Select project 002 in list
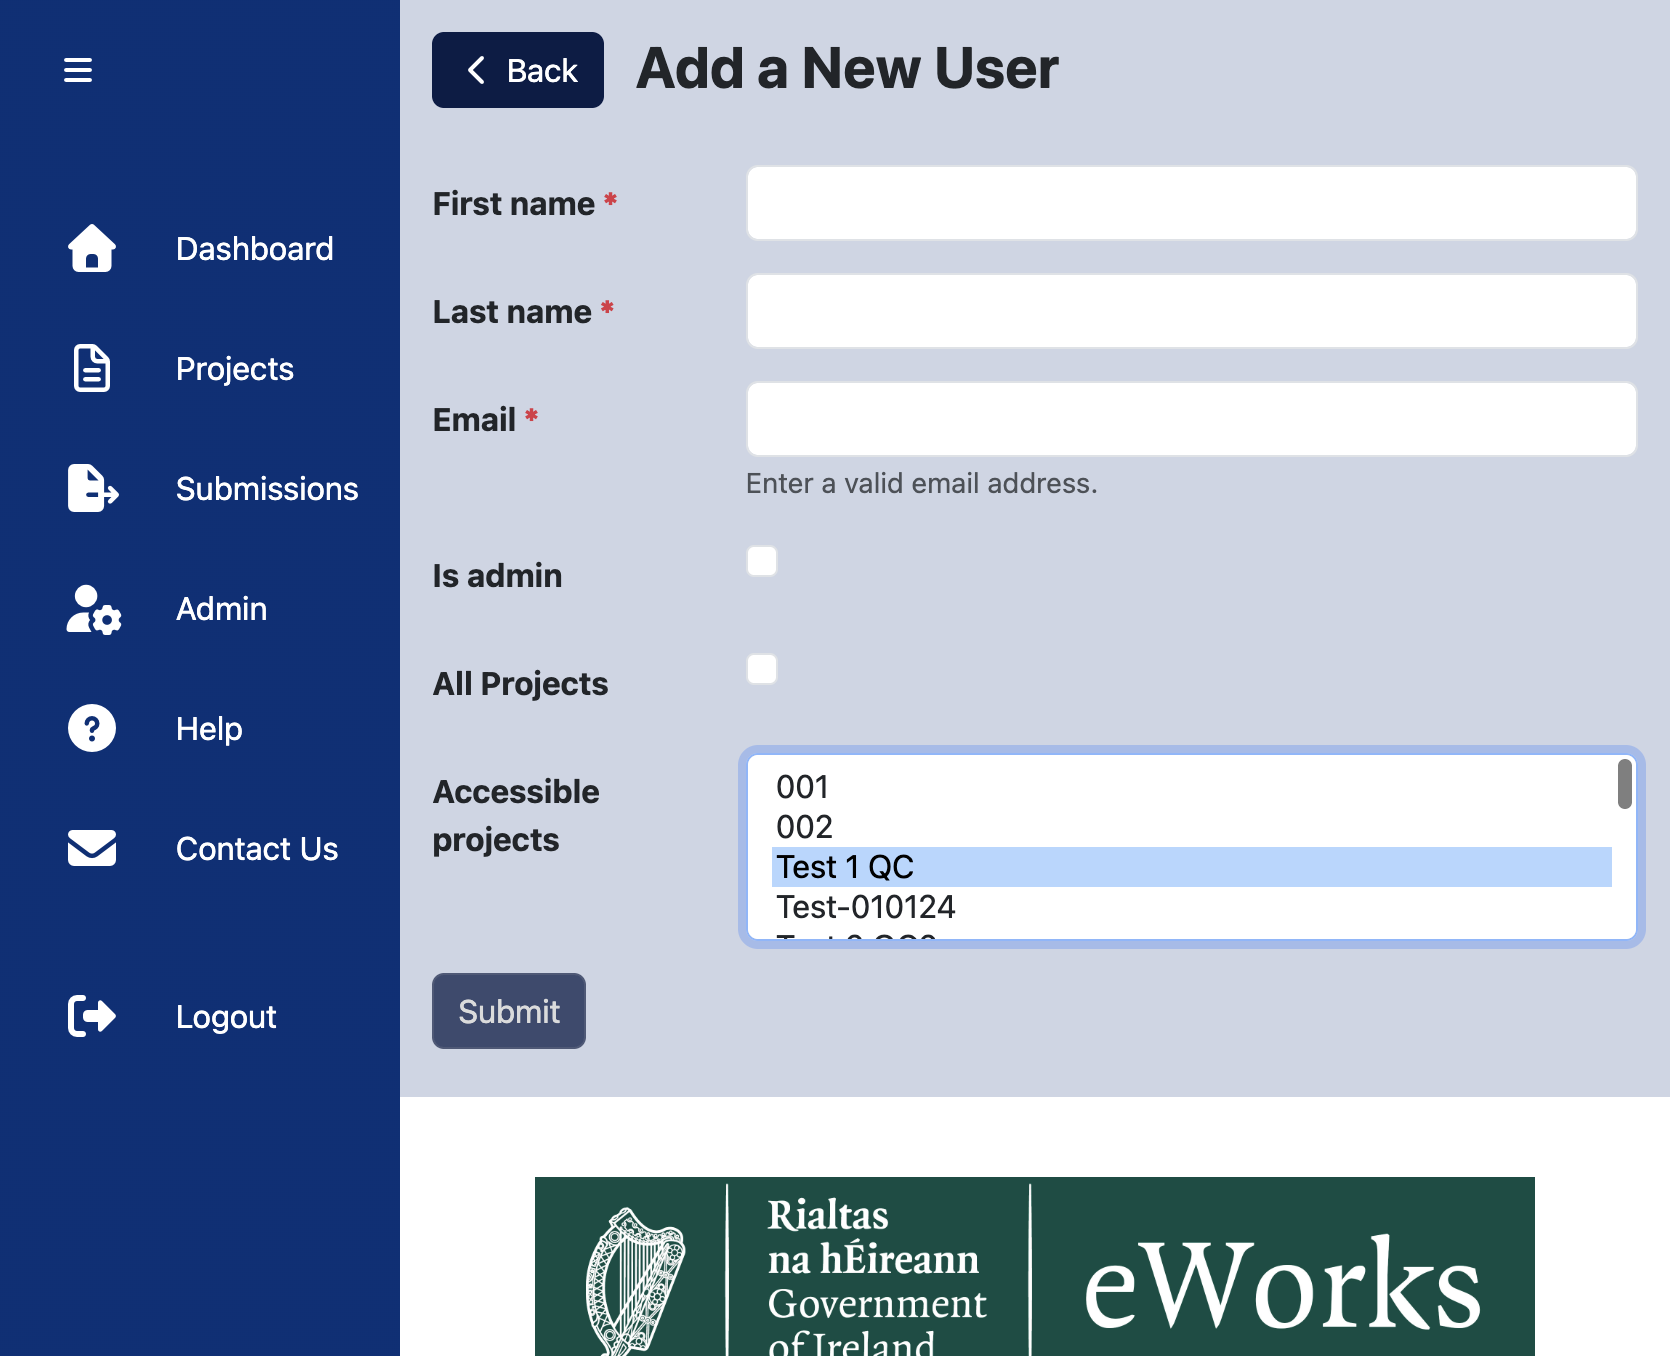Image resolution: width=1670 pixels, height=1356 pixels. coord(1192,827)
